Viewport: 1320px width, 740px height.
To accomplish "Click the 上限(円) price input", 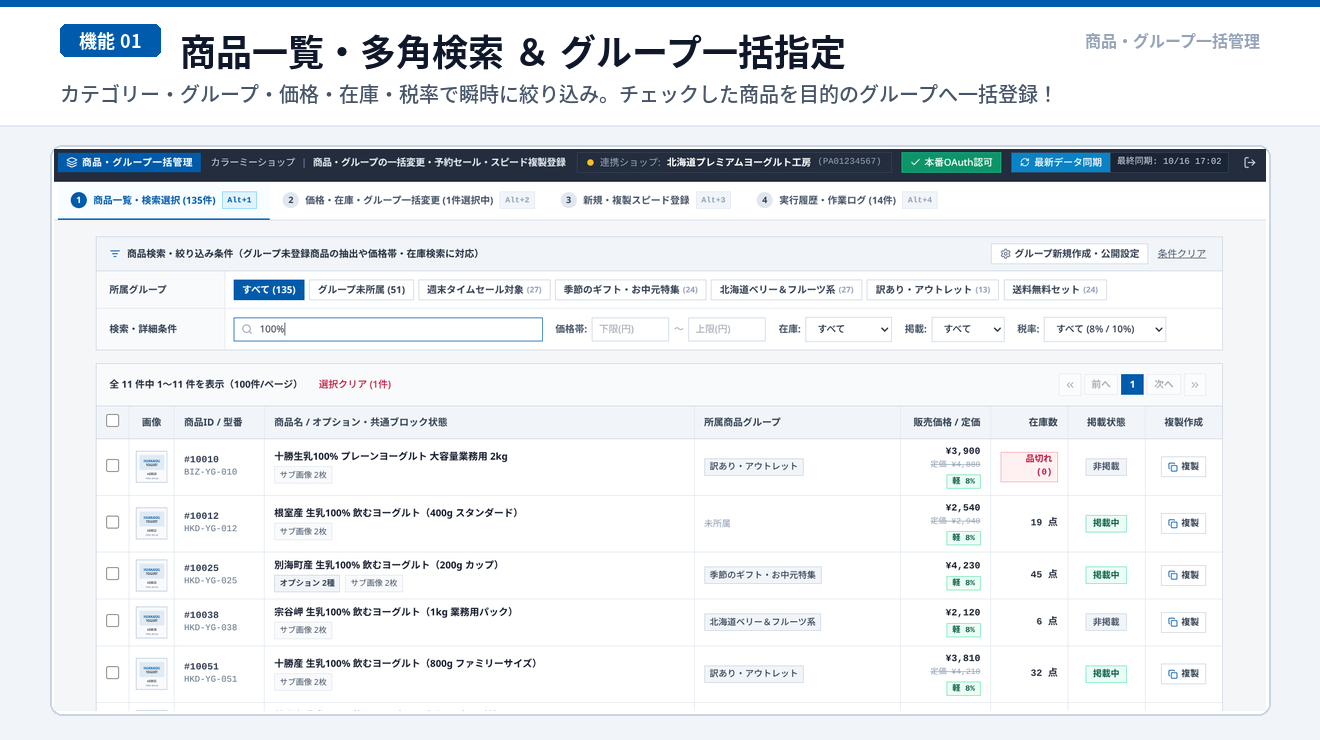I will coord(727,329).
